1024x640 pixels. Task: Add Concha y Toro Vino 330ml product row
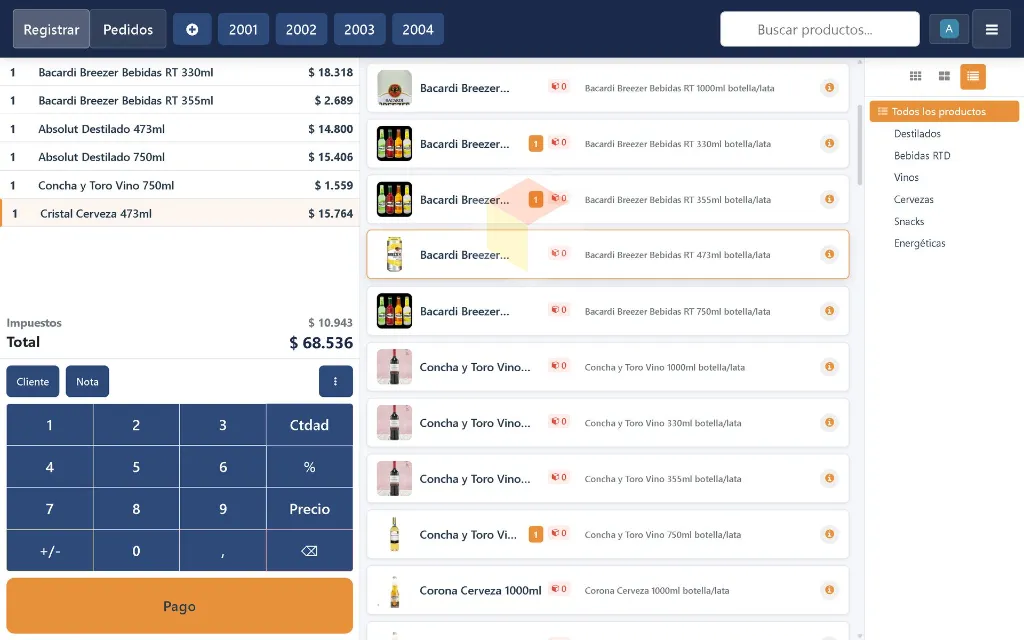click(x=607, y=423)
